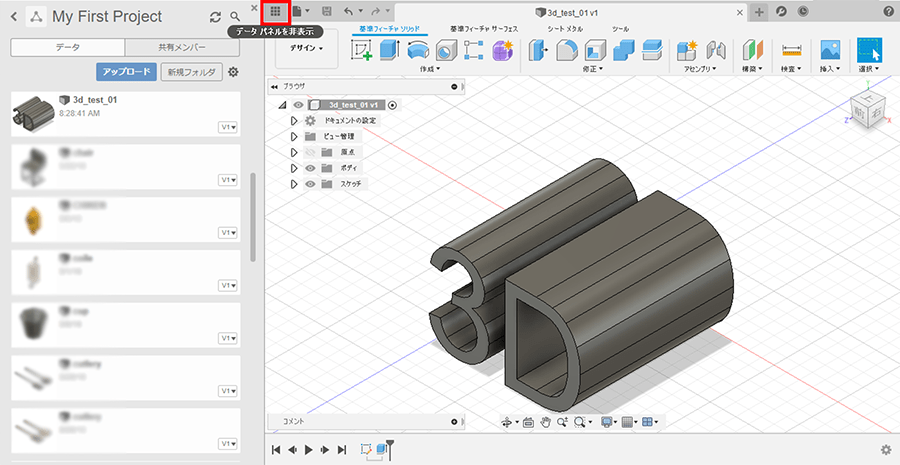Refresh the My First Project data panel
Image resolution: width=900 pixels, height=465 pixels.
[215, 17]
